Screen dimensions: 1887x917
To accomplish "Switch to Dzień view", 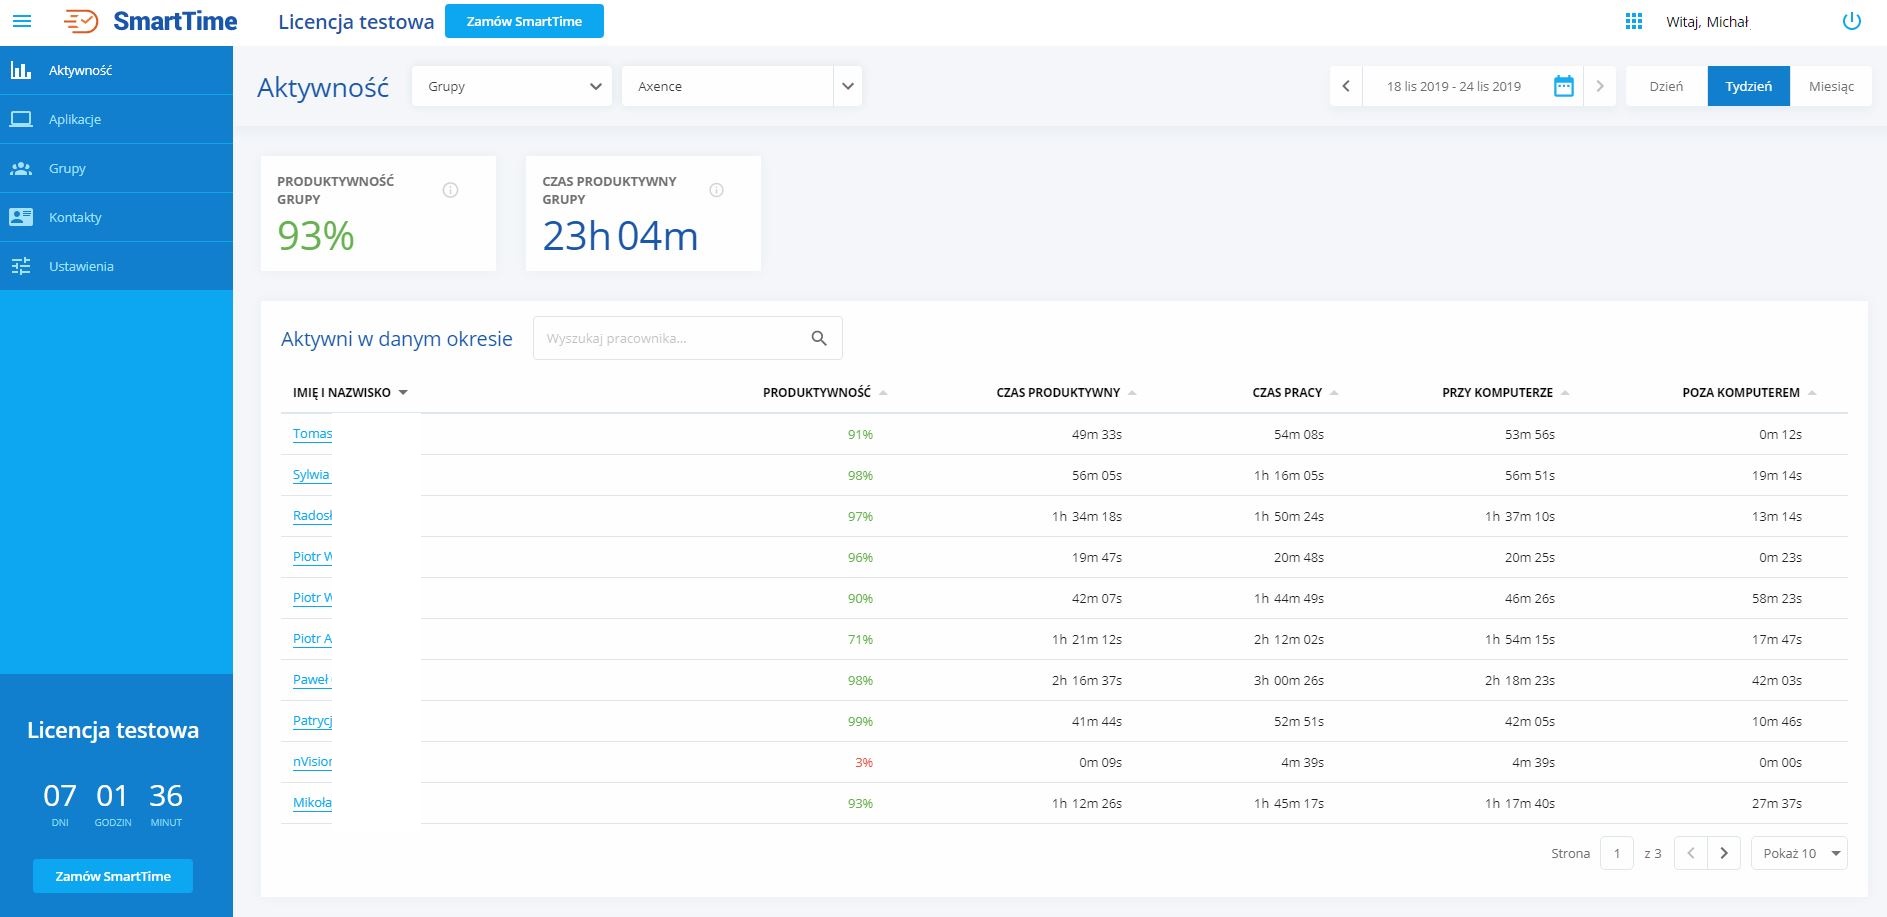I will (1666, 86).
